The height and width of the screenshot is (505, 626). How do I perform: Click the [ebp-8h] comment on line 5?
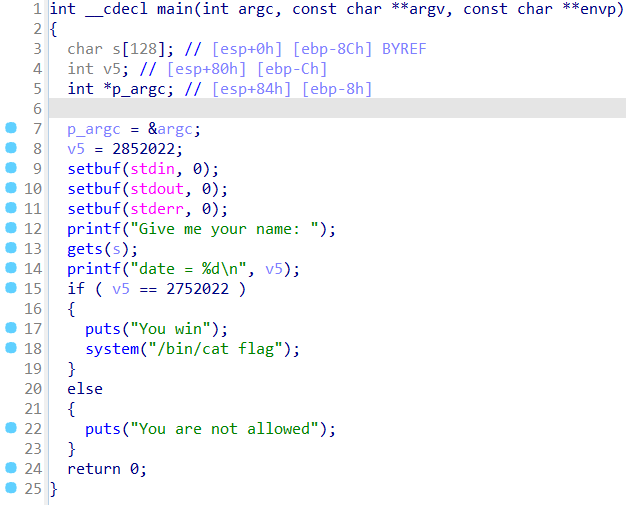pyautogui.click(x=337, y=89)
